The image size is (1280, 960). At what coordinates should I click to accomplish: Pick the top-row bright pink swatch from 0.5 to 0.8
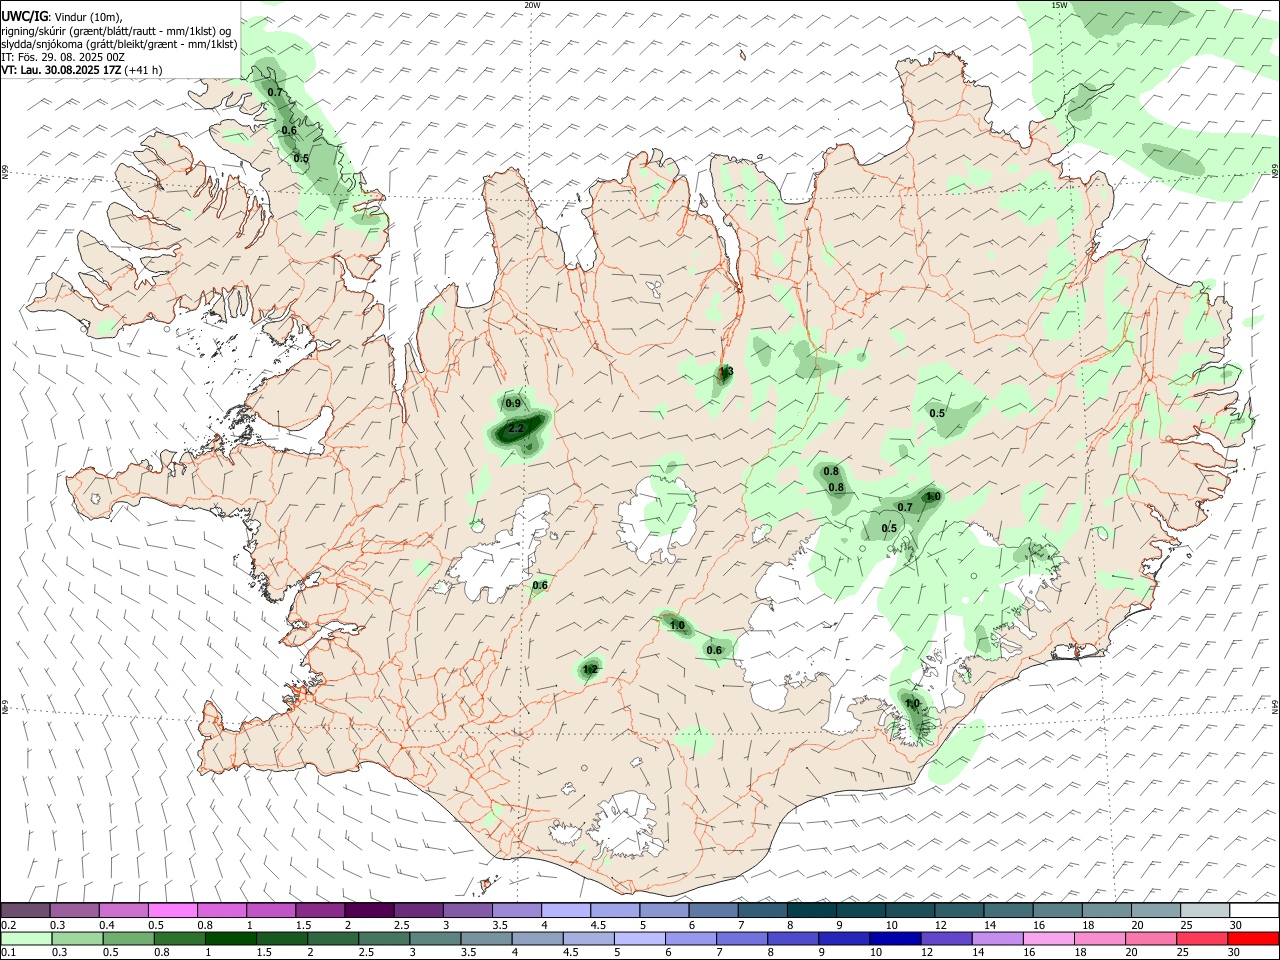pyautogui.click(x=173, y=911)
